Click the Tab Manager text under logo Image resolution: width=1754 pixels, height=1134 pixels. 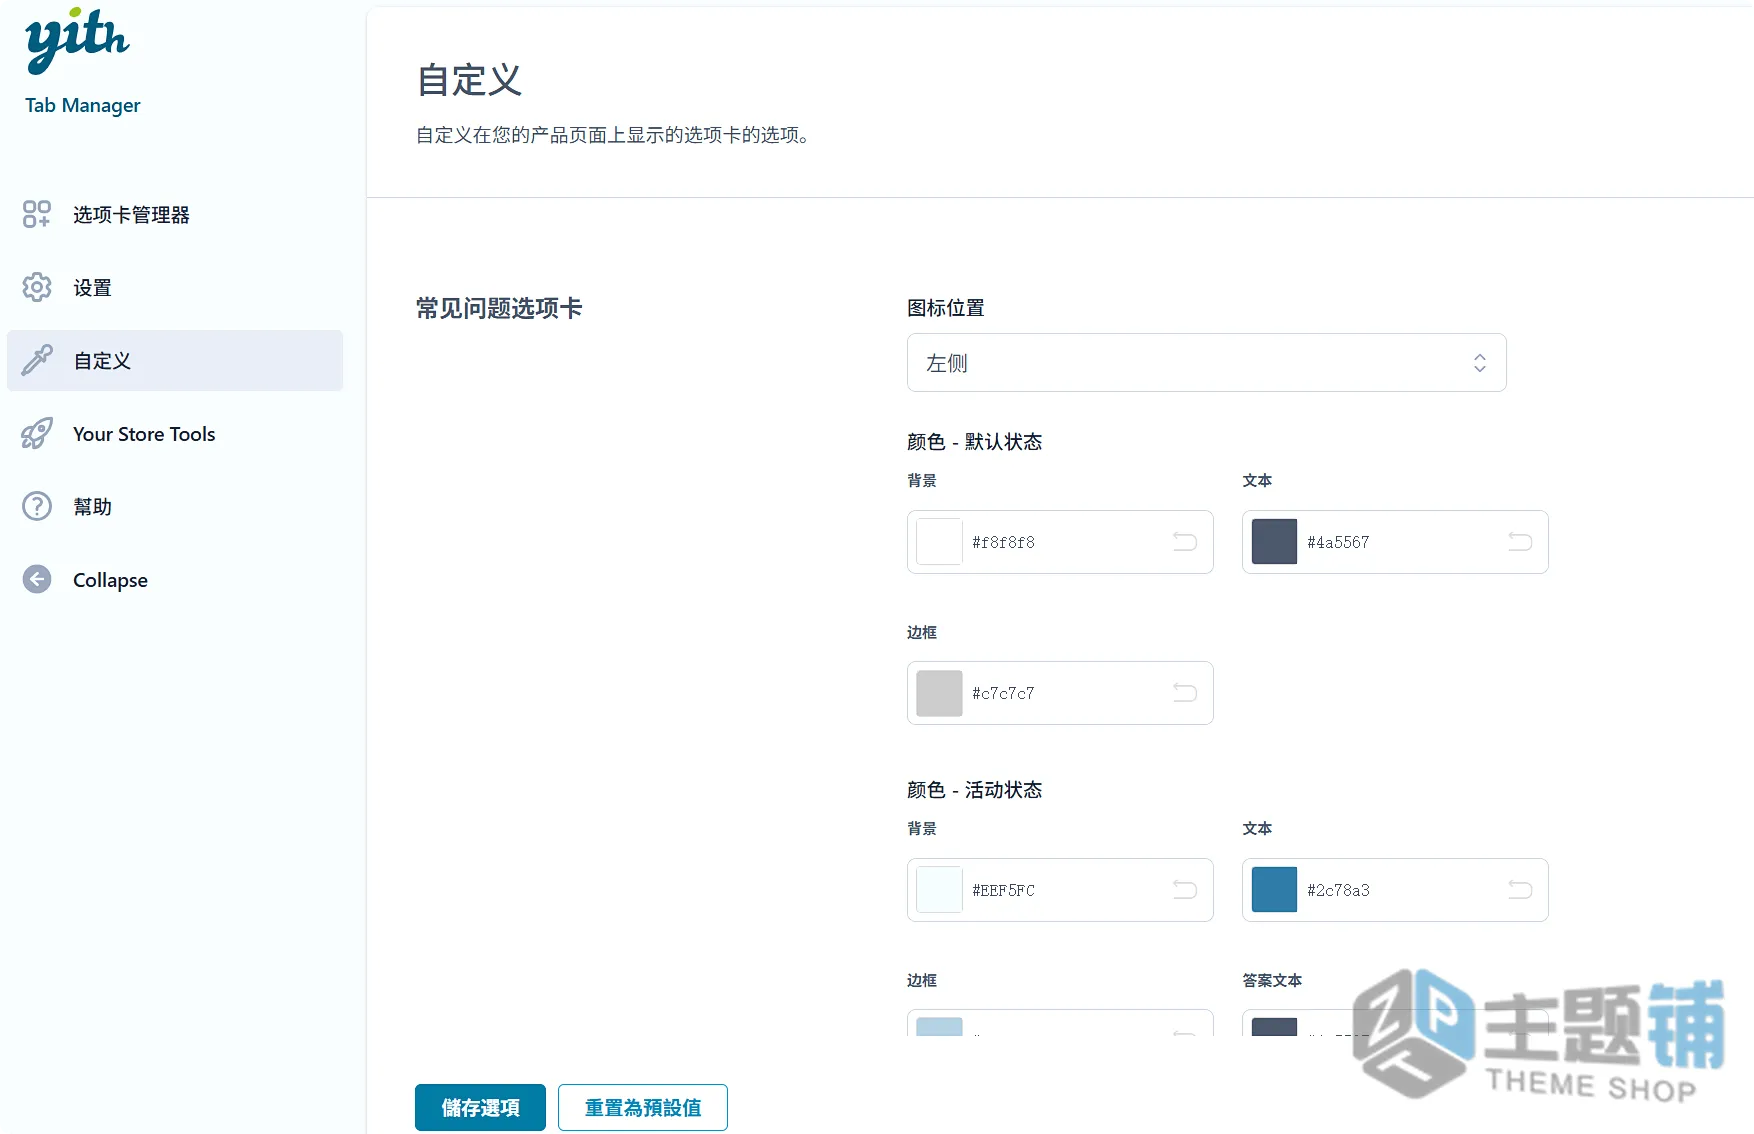[x=83, y=105]
